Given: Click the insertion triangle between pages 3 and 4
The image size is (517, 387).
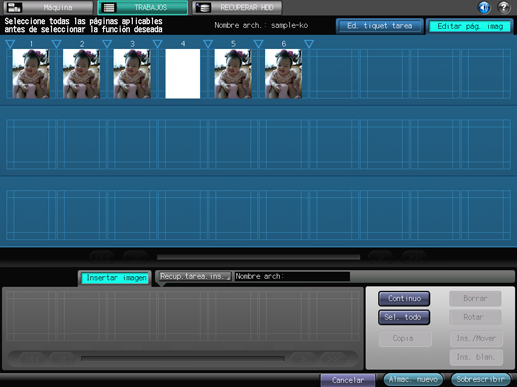Looking at the screenshot, I should tap(158, 44).
